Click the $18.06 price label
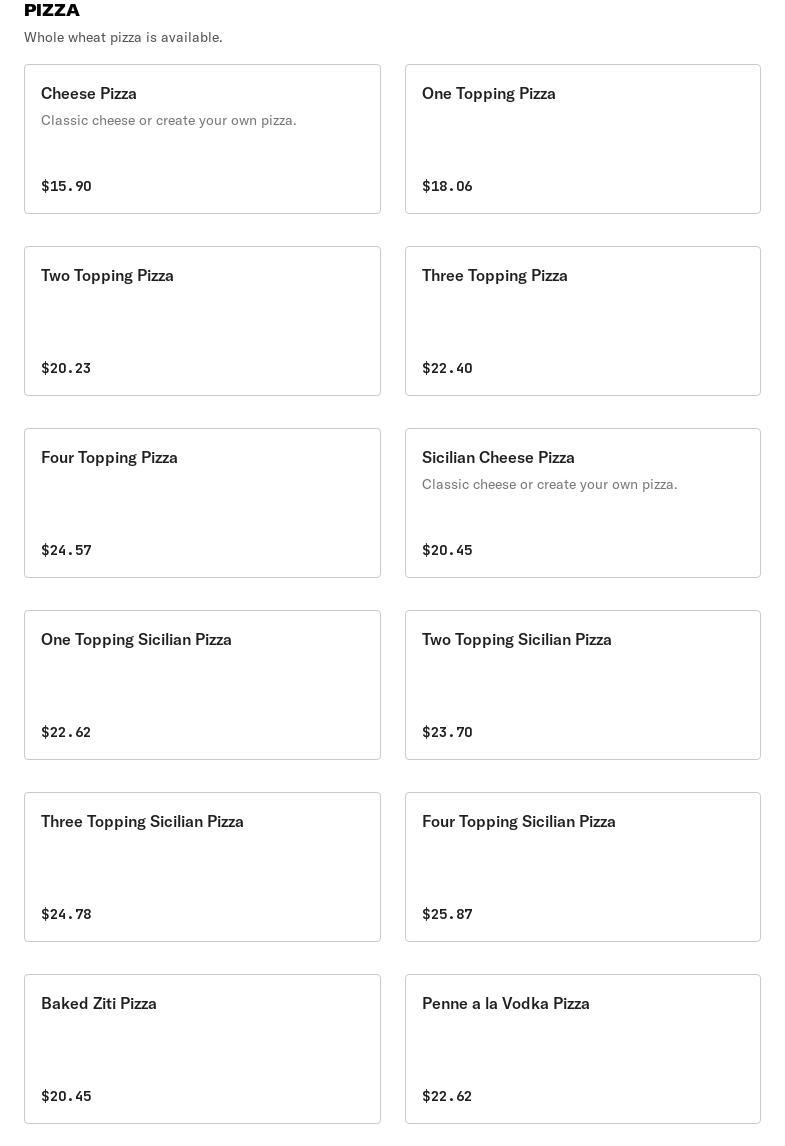 tap(447, 186)
